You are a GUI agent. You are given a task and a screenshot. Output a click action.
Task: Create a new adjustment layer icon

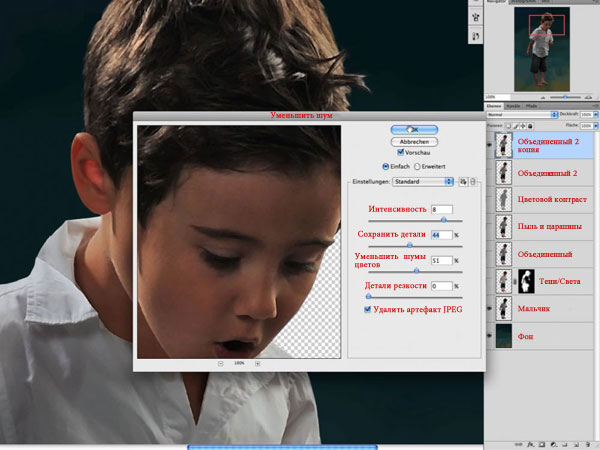tap(554, 445)
